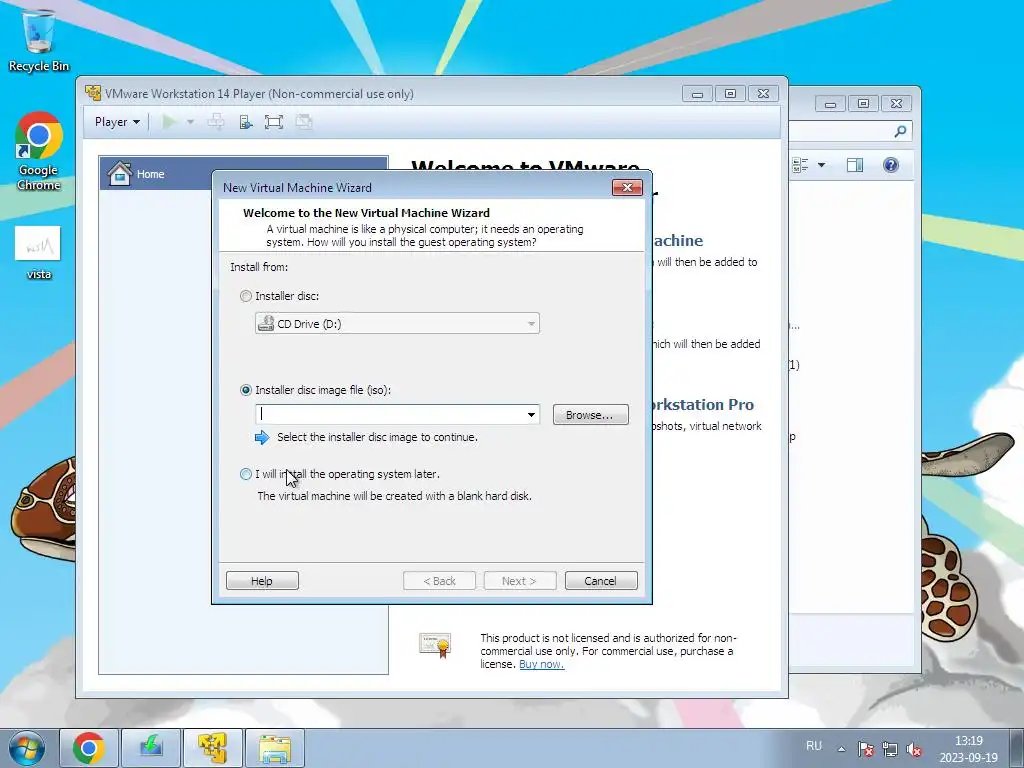Click the manage virtual machine settings icon
Image resolution: width=1024 pixels, height=768 pixels.
[x=246, y=121]
